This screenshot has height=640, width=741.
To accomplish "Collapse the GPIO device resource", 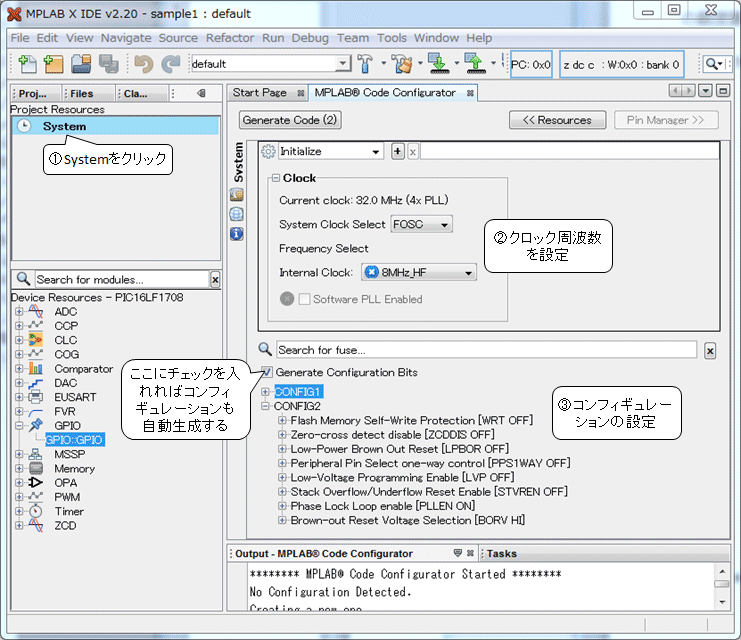I will pyautogui.click(x=19, y=425).
